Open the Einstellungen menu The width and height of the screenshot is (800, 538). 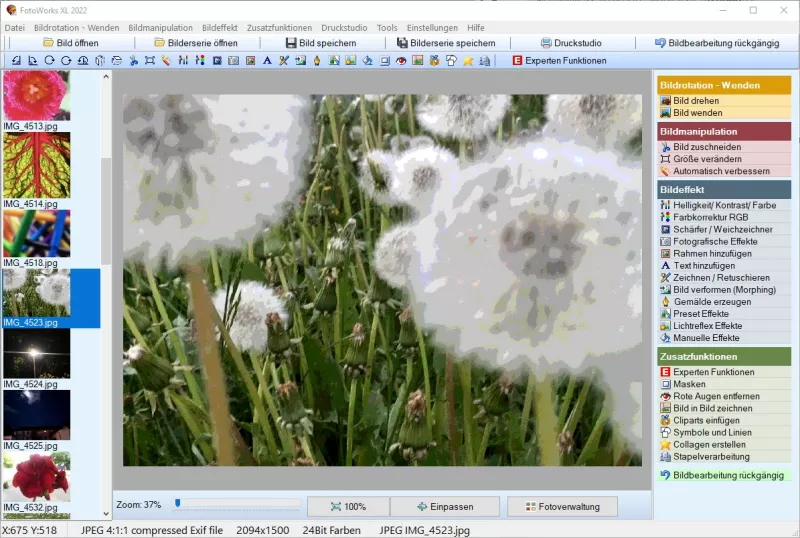coord(432,28)
